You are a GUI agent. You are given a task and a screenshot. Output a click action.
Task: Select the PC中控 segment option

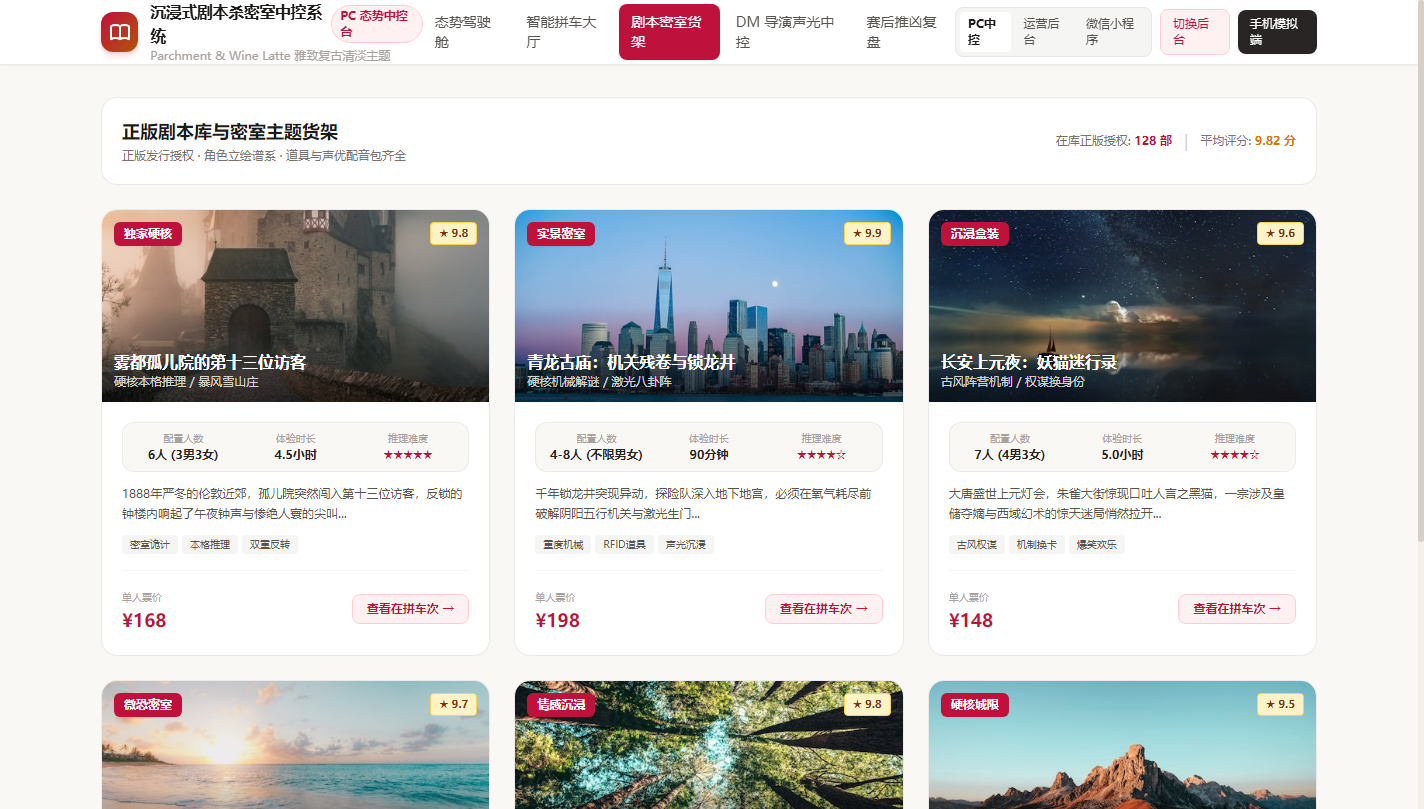coord(984,32)
